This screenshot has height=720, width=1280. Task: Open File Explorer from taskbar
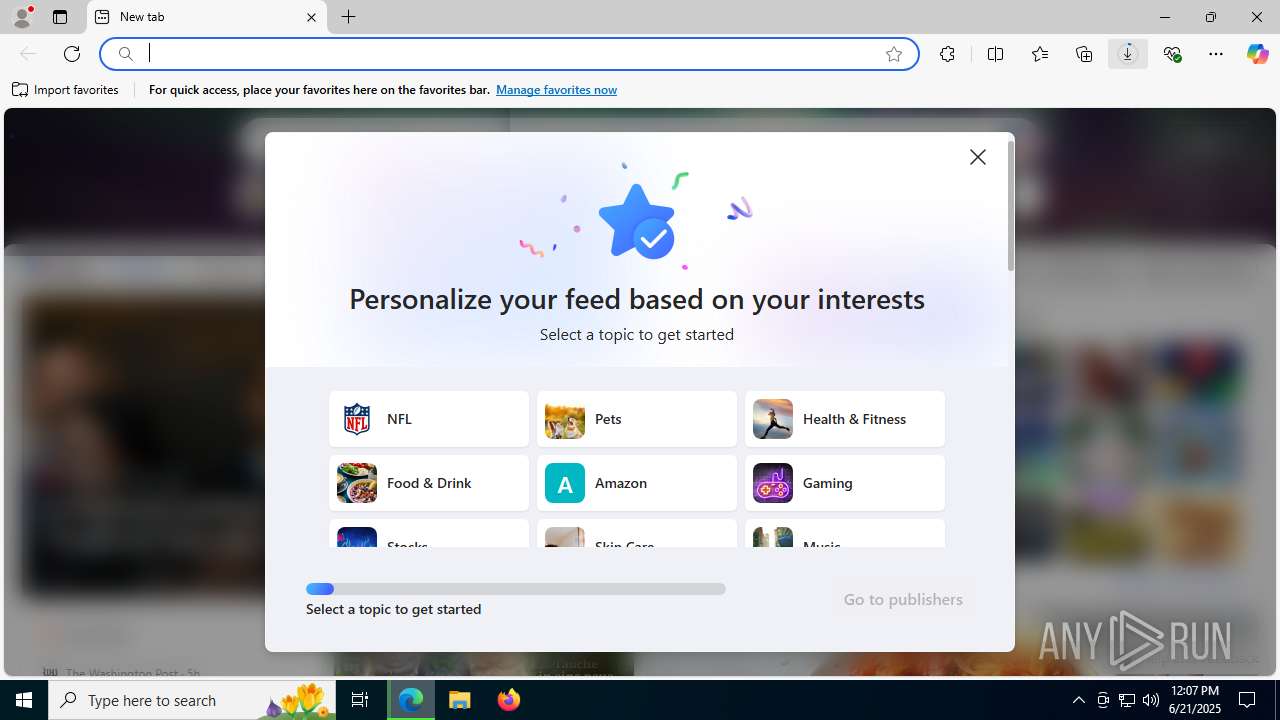pyautogui.click(x=460, y=700)
